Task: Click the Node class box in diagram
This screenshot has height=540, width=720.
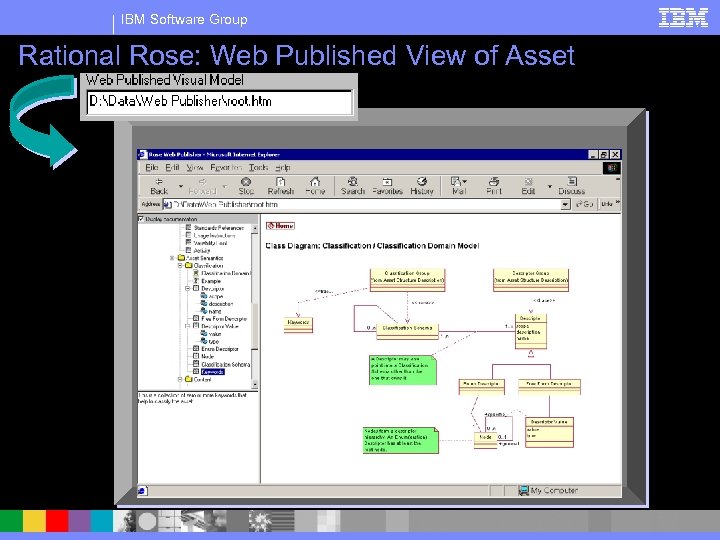Action: (485, 440)
